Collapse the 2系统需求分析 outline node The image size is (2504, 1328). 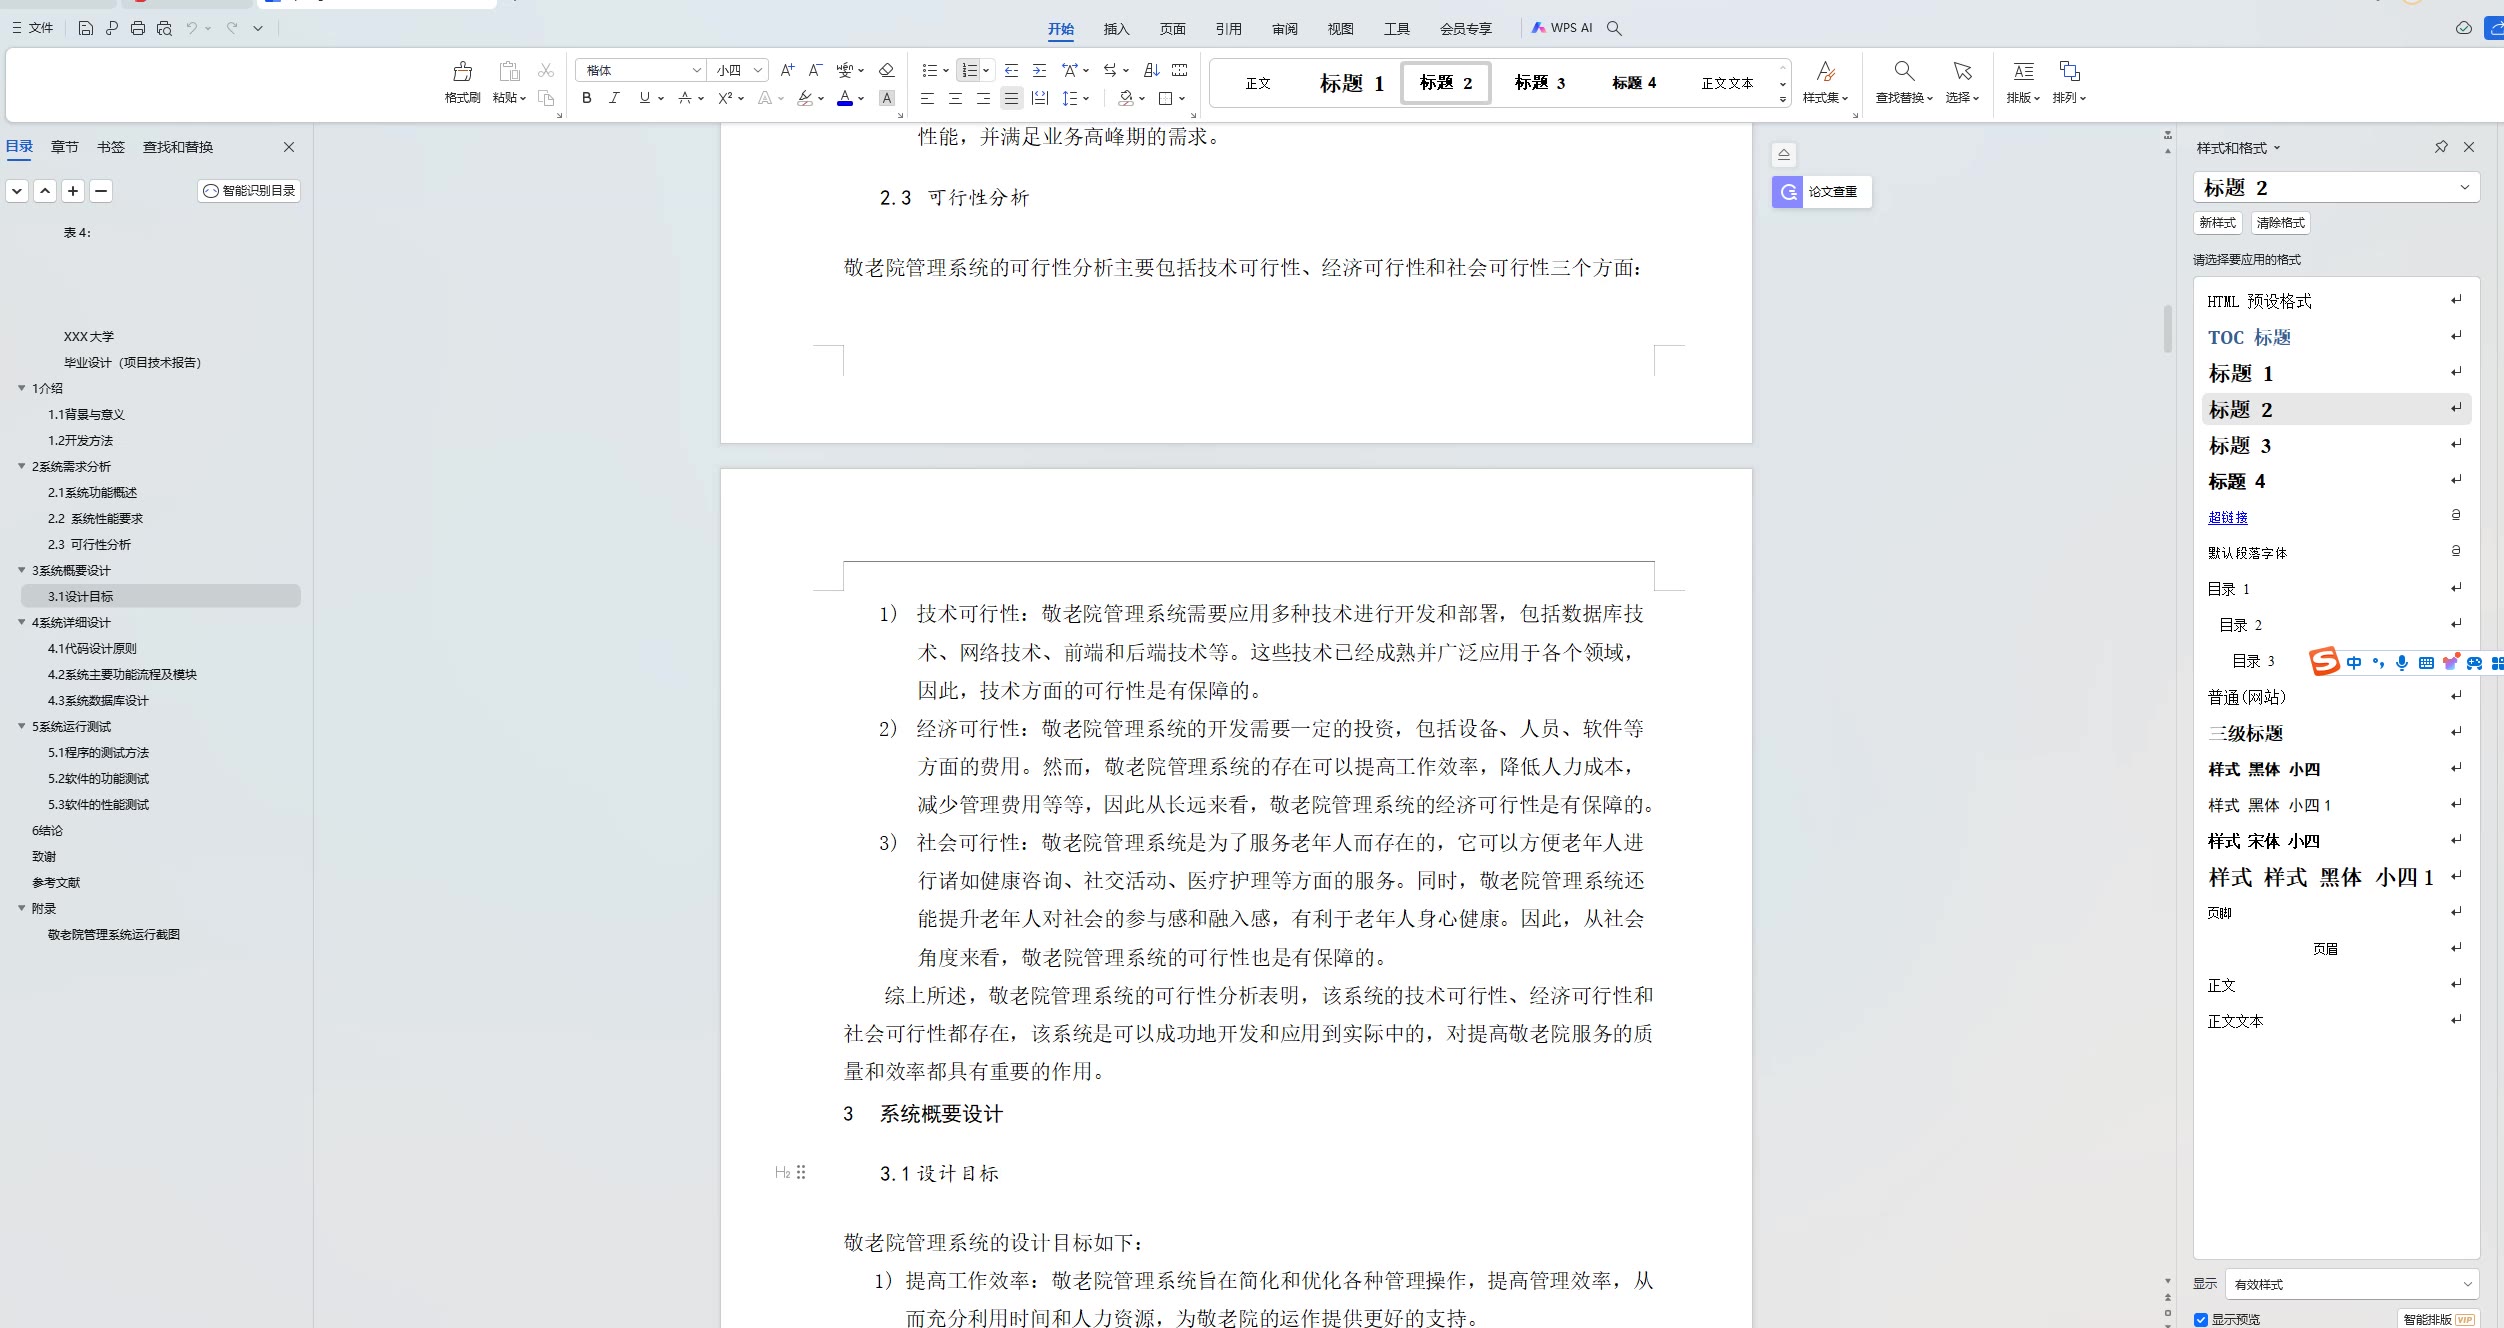22,466
